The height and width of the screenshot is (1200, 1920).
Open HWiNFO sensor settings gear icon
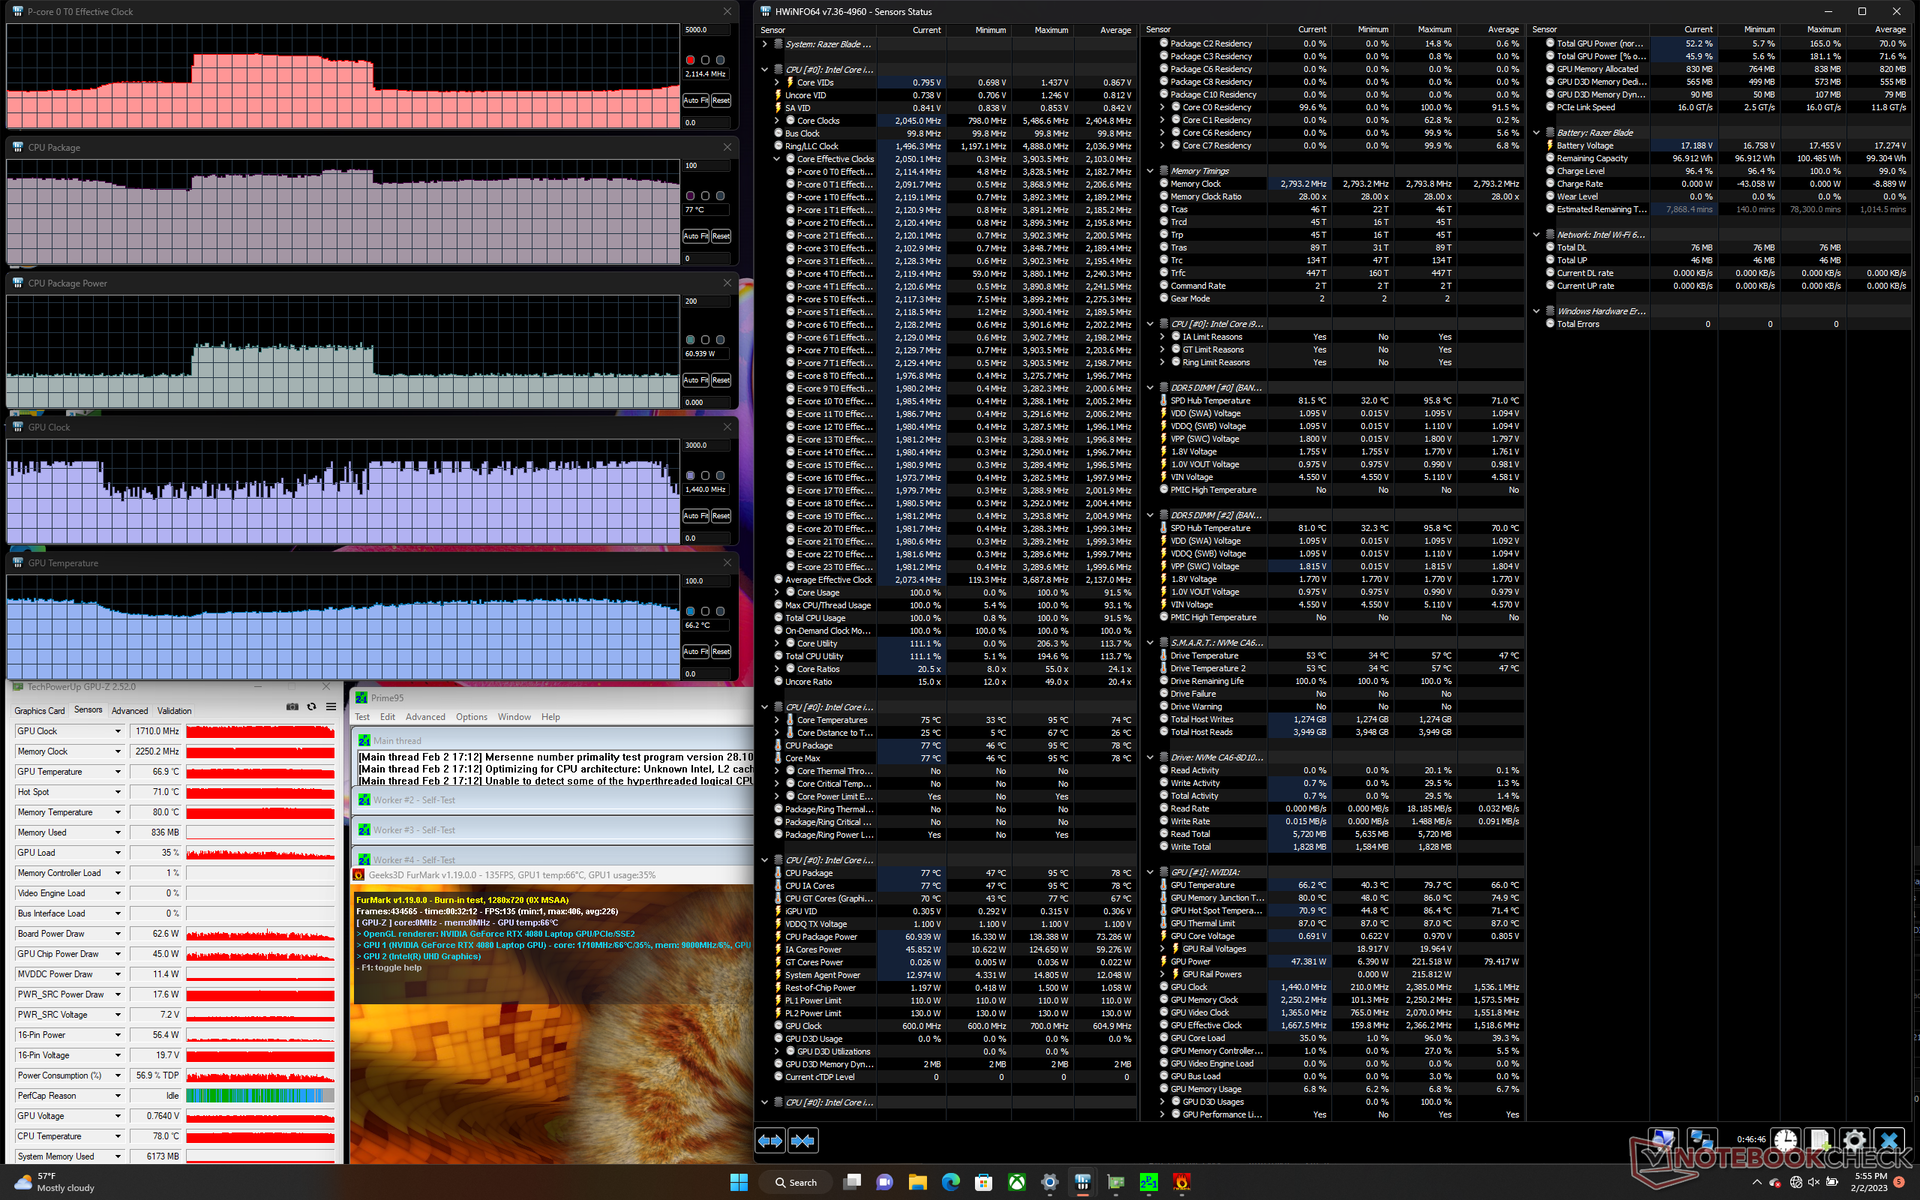1854,1140
